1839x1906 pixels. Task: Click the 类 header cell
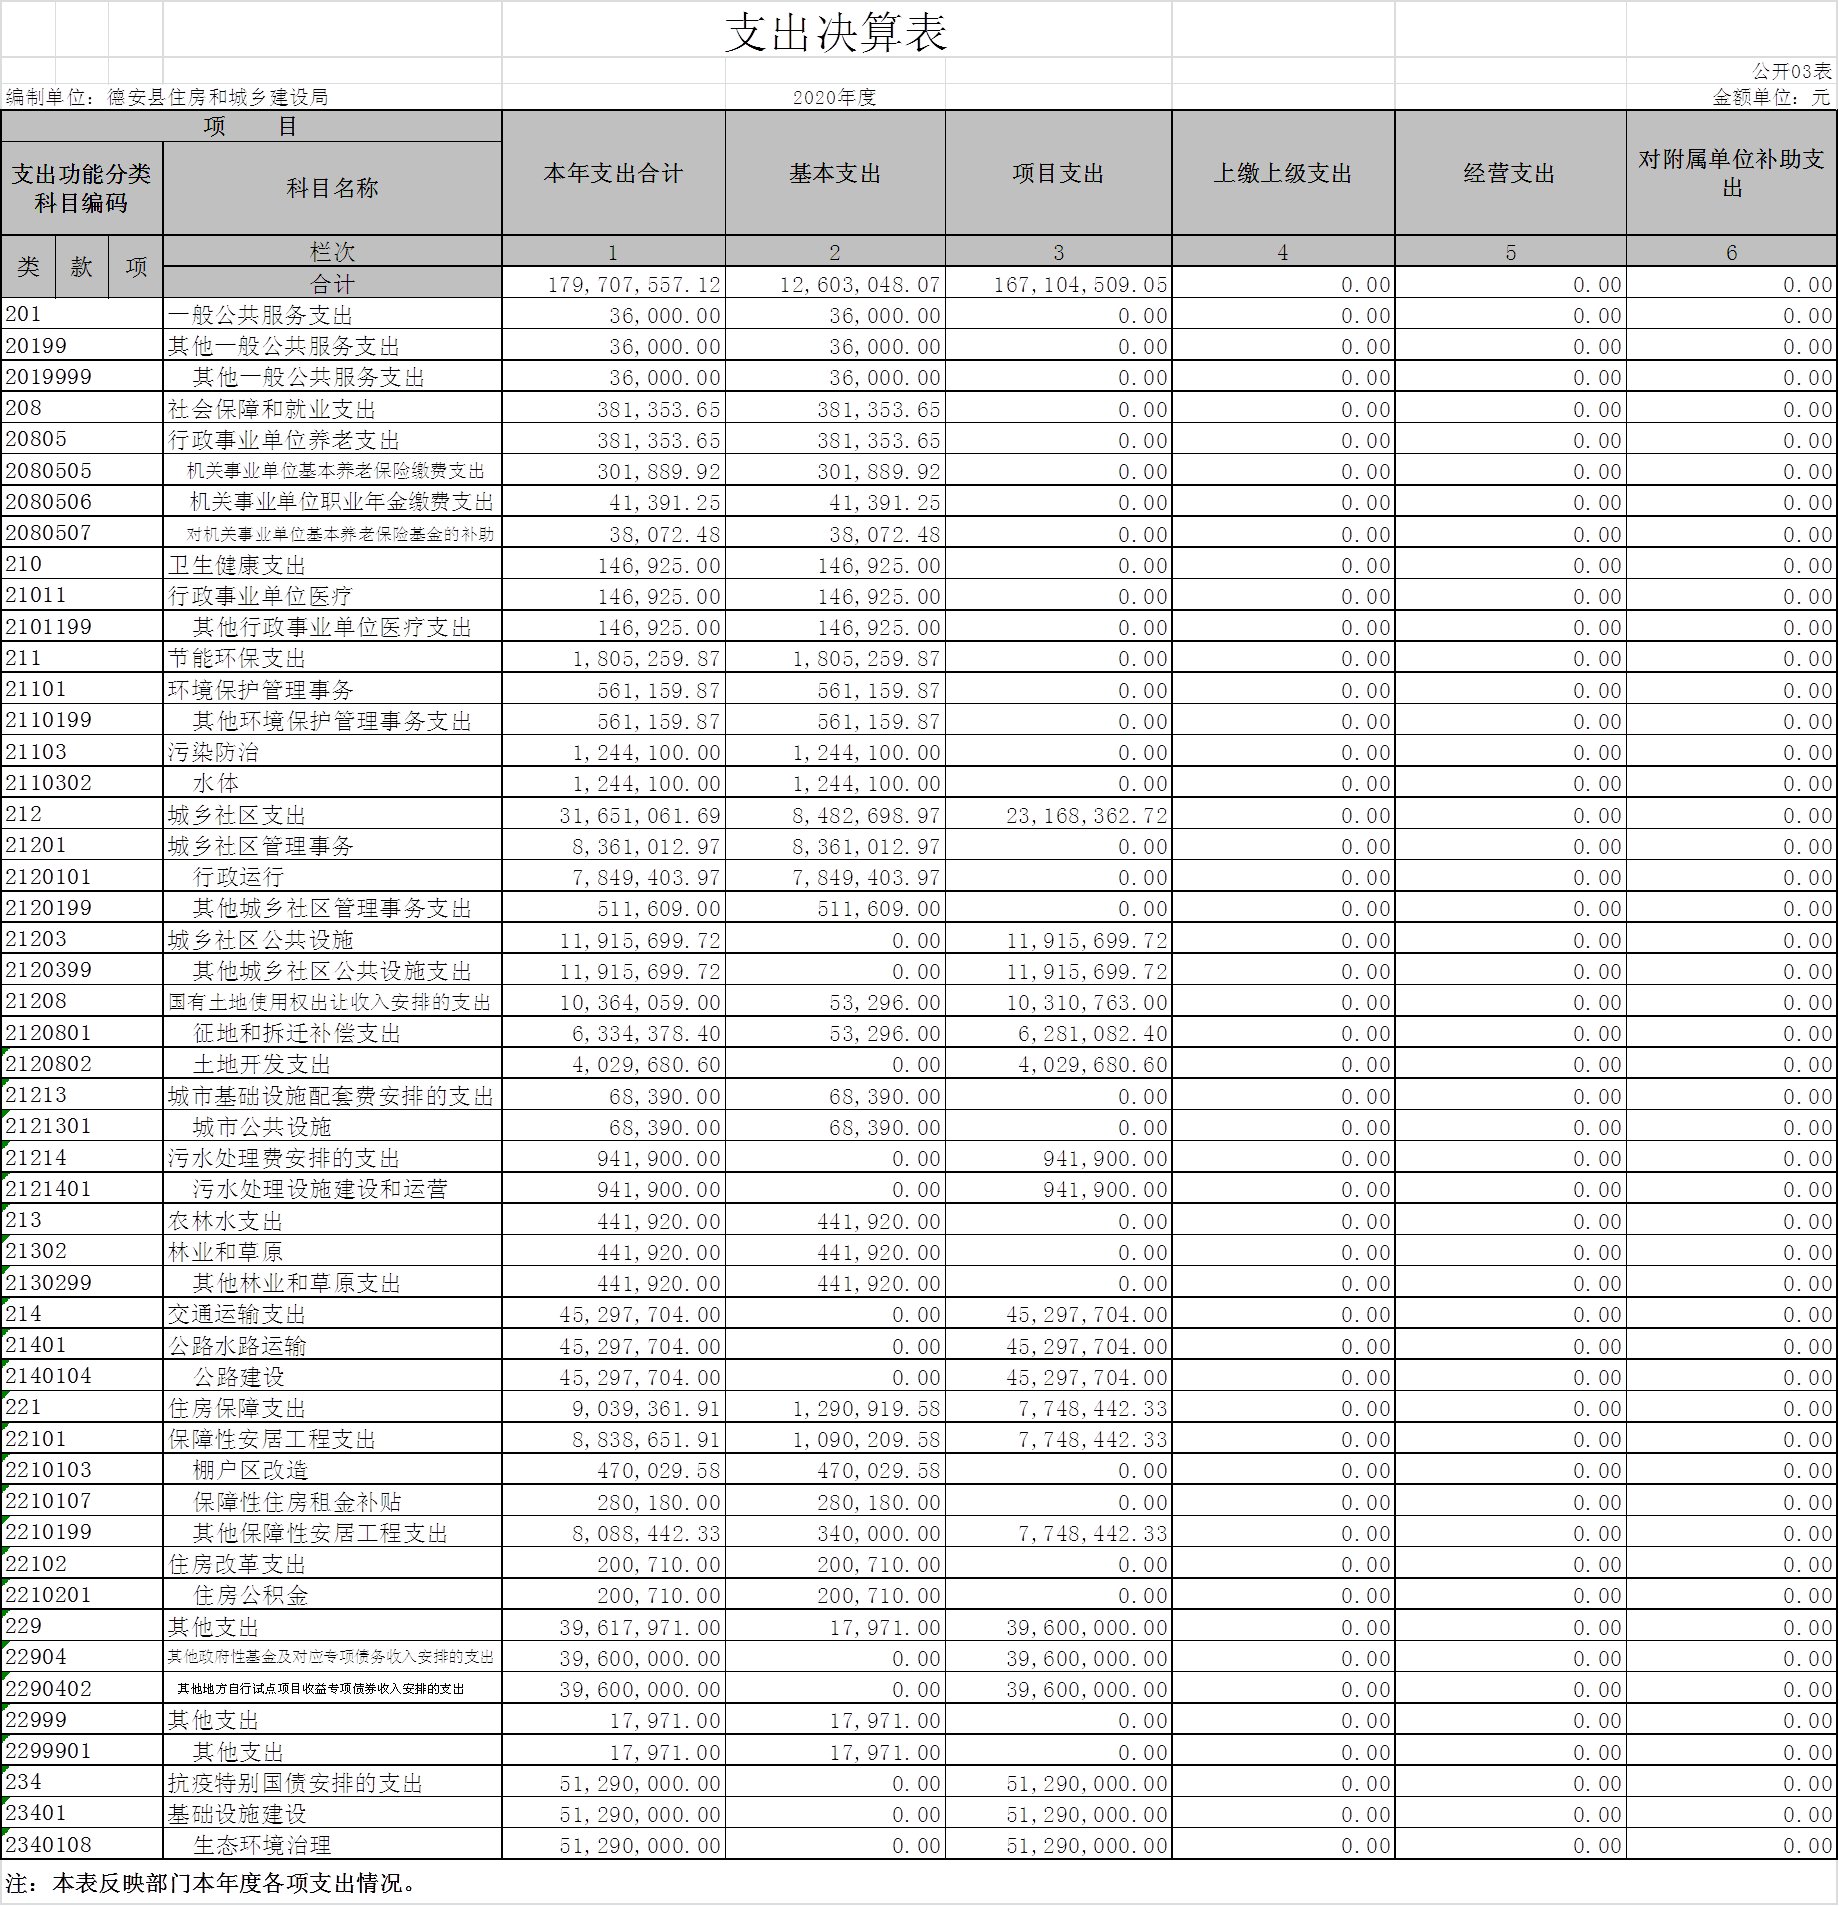pos(28,267)
